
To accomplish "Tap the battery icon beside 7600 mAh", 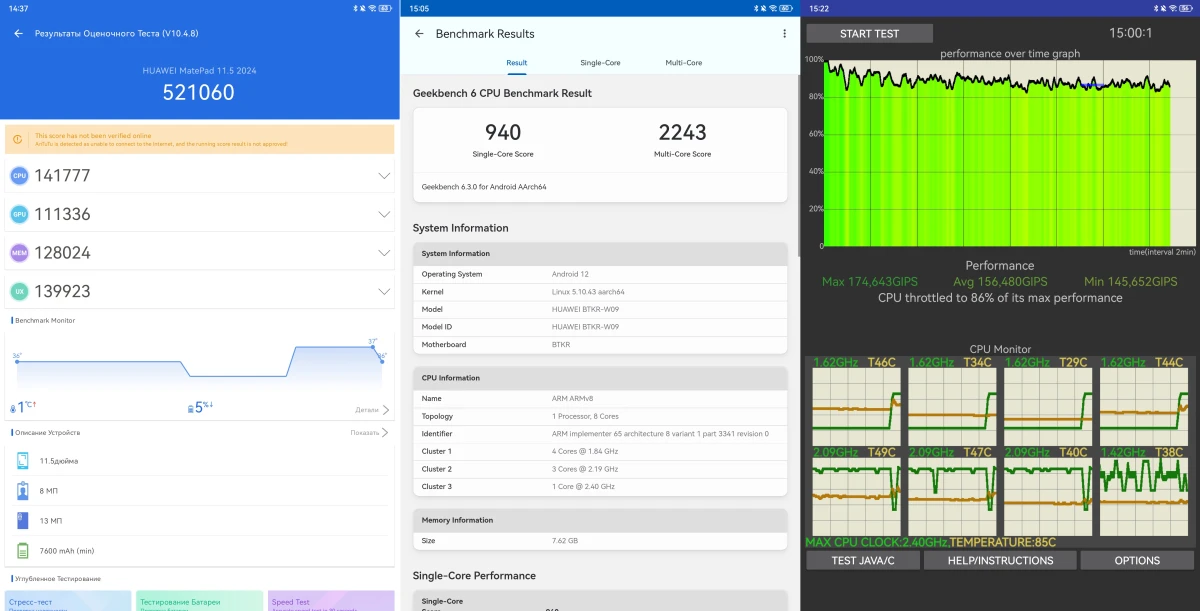I will click(x=23, y=550).
